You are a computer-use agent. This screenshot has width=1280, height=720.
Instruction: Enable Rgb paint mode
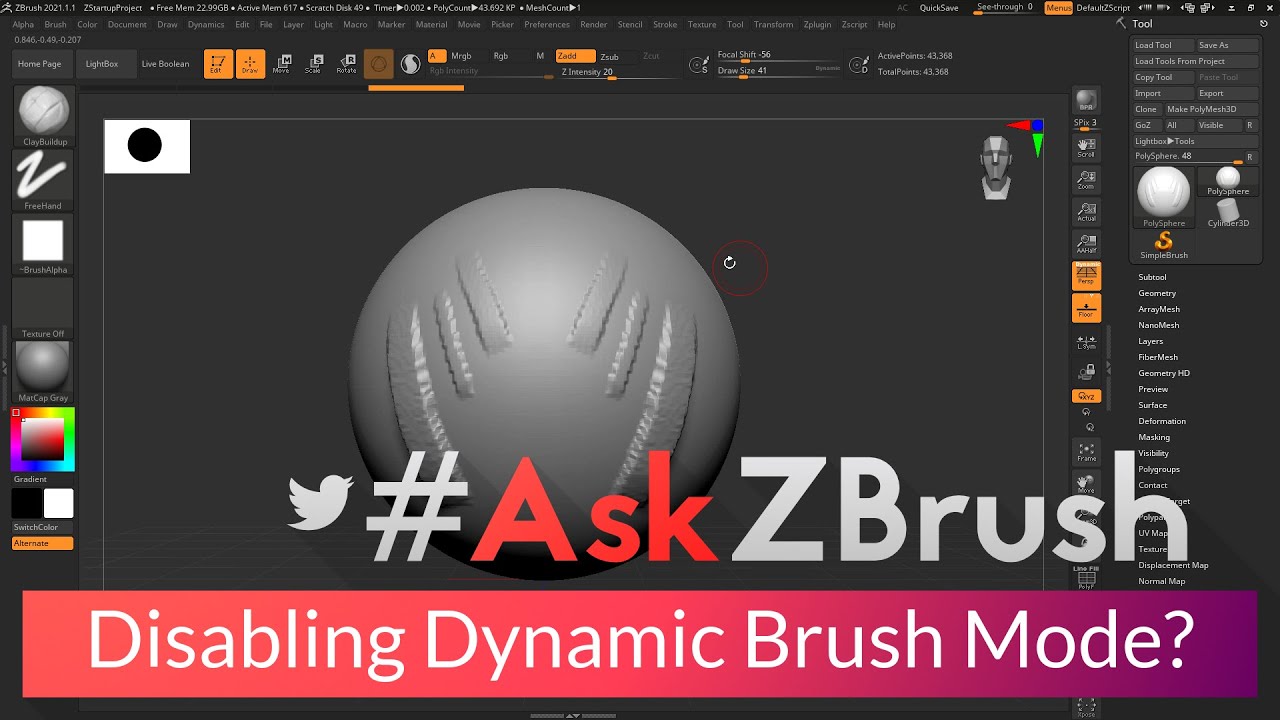point(500,56)
